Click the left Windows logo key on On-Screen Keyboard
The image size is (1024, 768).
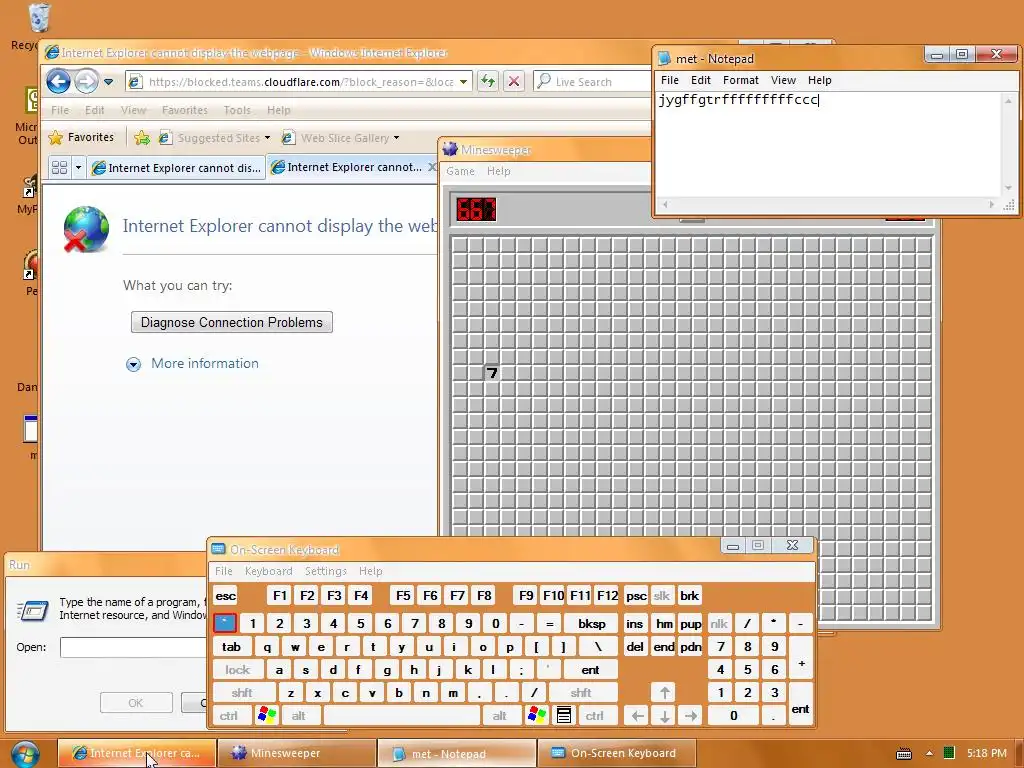(267, 716)
